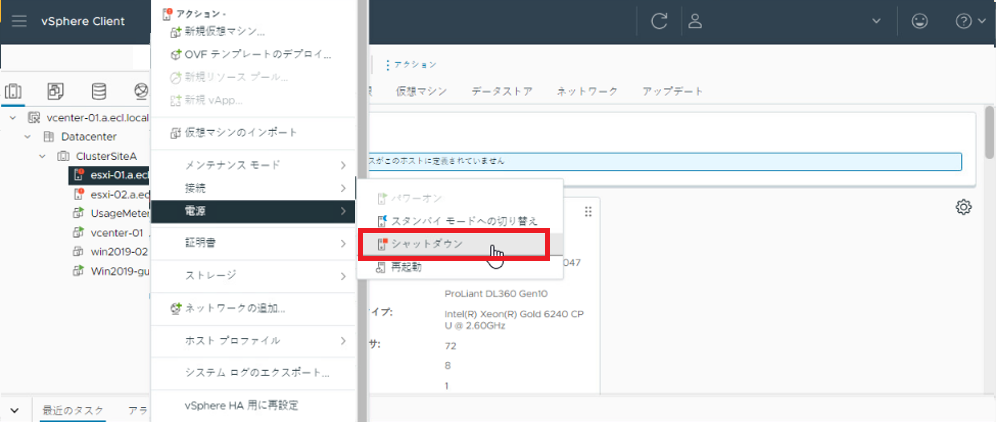Switch to Hosts and Clusters inventory icon
This screenshot has width=996, height=422.
point(14,92)
